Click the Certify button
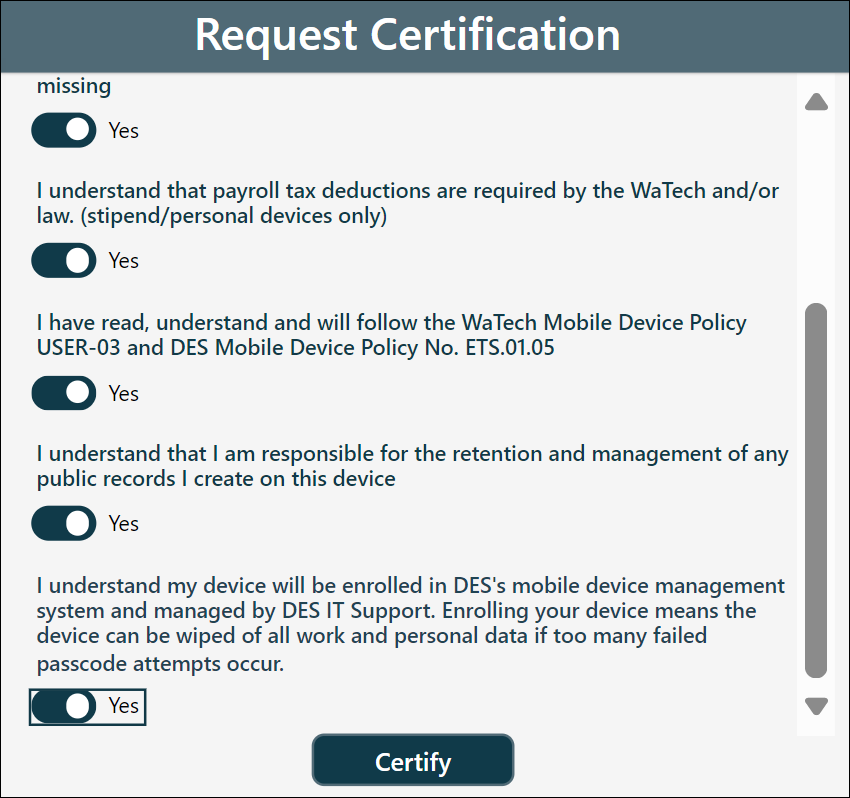This screenshot has height=798, width=850. tap(413, 760)
